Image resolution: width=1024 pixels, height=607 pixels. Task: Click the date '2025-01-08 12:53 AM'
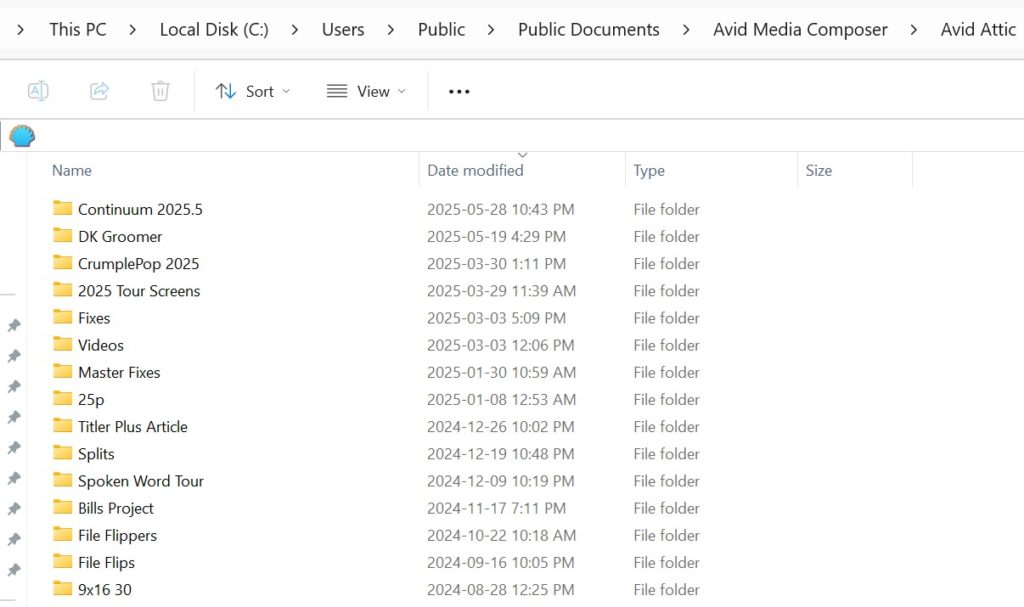tap(502, 399)
